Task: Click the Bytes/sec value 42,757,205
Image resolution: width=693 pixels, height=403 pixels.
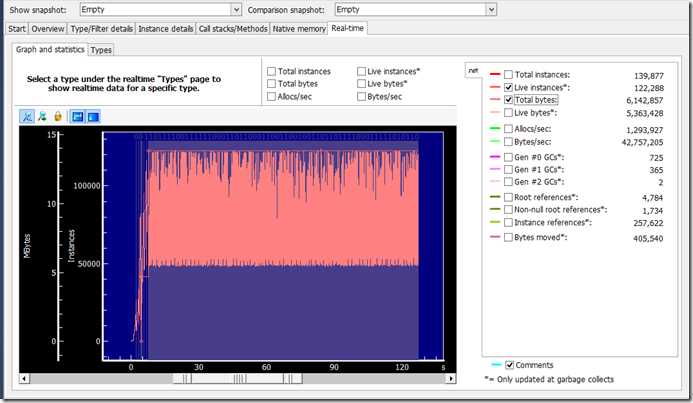Action: [643, 142]
